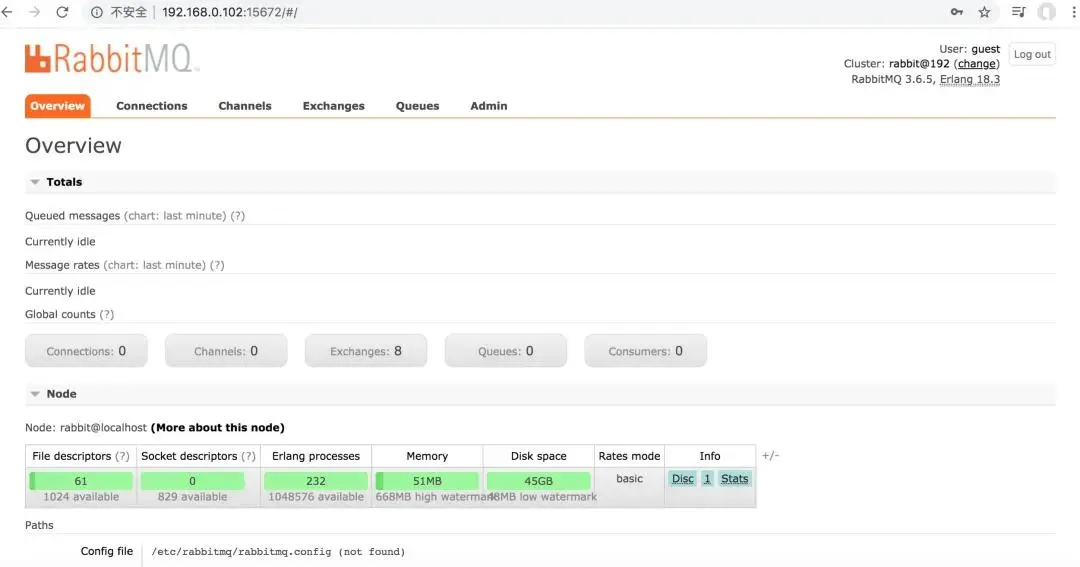Screen dimensions: 1080x567
Task: Open the saved password key icon
Action: coord(956,12)
